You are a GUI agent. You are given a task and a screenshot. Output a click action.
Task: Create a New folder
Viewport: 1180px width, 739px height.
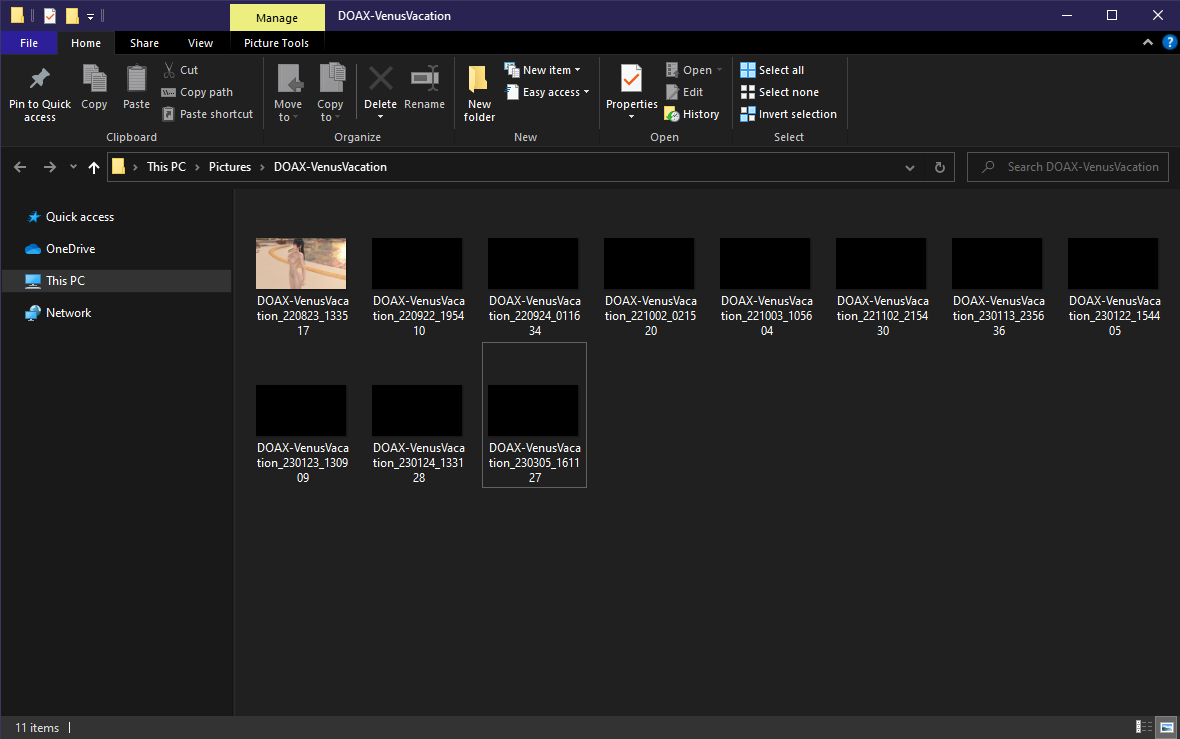[479, 93]
